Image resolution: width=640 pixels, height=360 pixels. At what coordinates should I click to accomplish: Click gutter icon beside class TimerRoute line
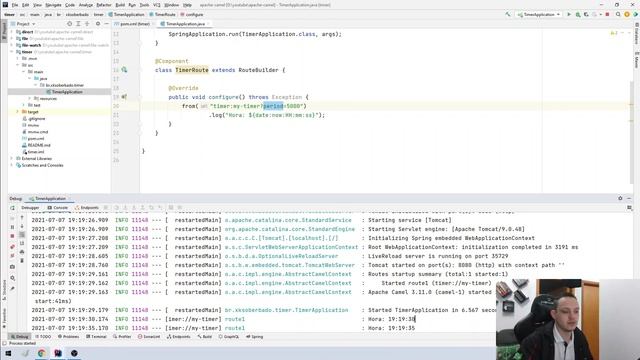click(124, 70)
